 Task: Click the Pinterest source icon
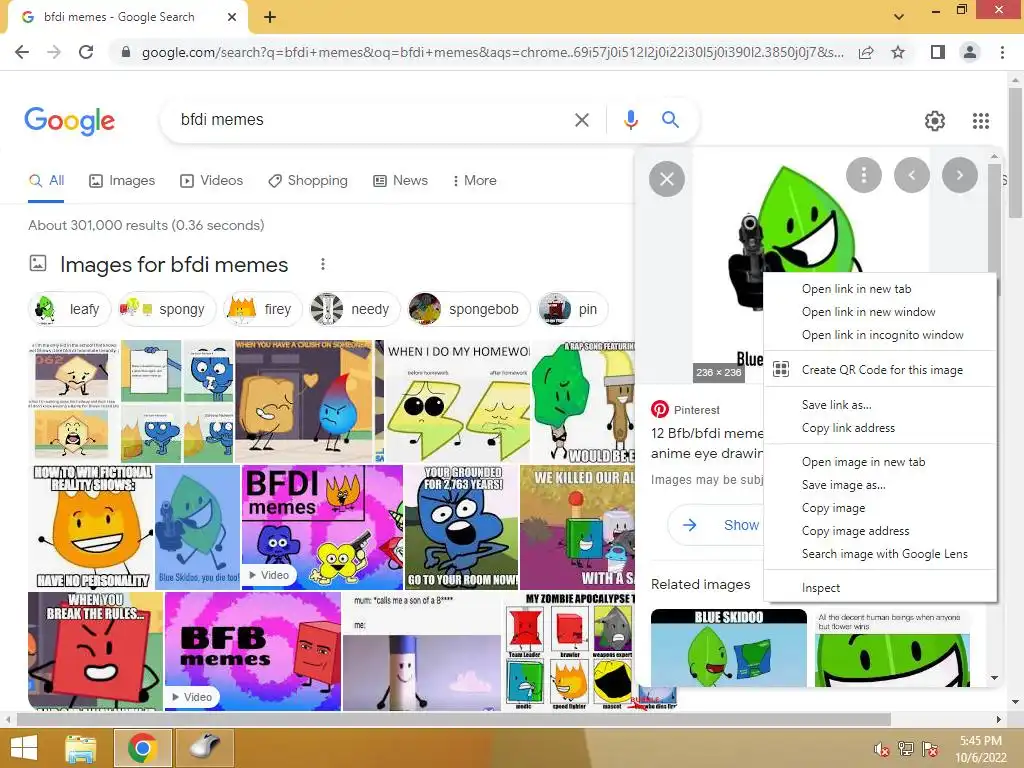(x=660, y=409)
